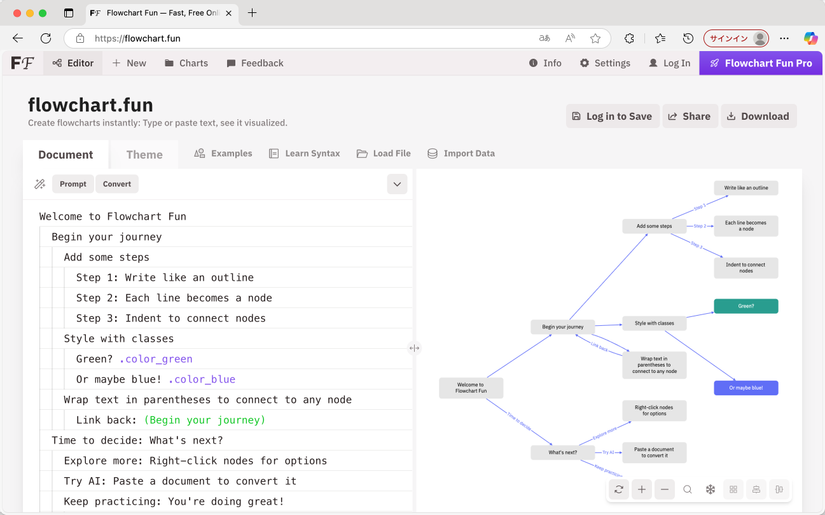Click the address bar translate icon
This screenshot has width=825, height=515.
click(545, 38)
